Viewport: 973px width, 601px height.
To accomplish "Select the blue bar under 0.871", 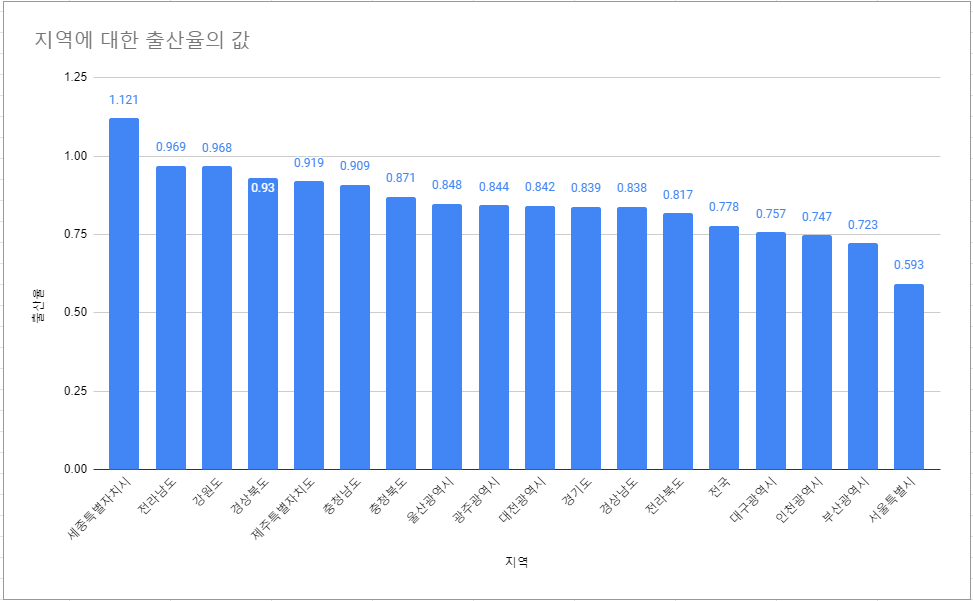I will click(x=401, y=333).
